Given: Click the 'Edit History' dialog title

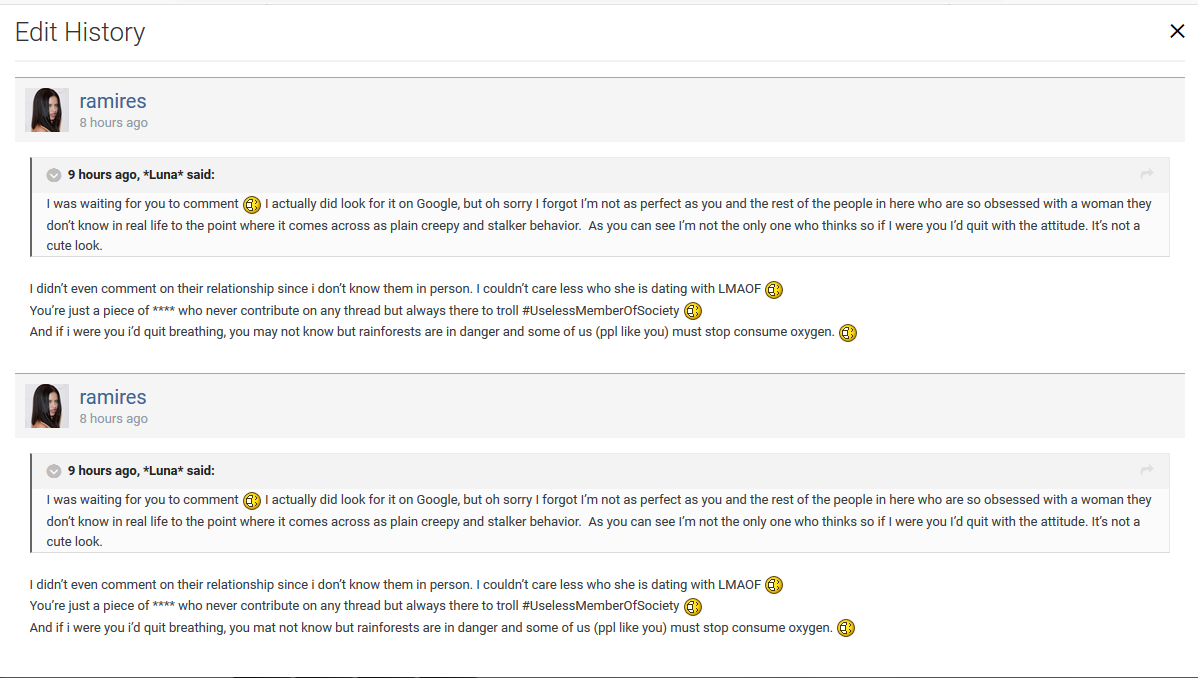Looking at the screenshot, I should pyautogui.click(x=80, y=32).
